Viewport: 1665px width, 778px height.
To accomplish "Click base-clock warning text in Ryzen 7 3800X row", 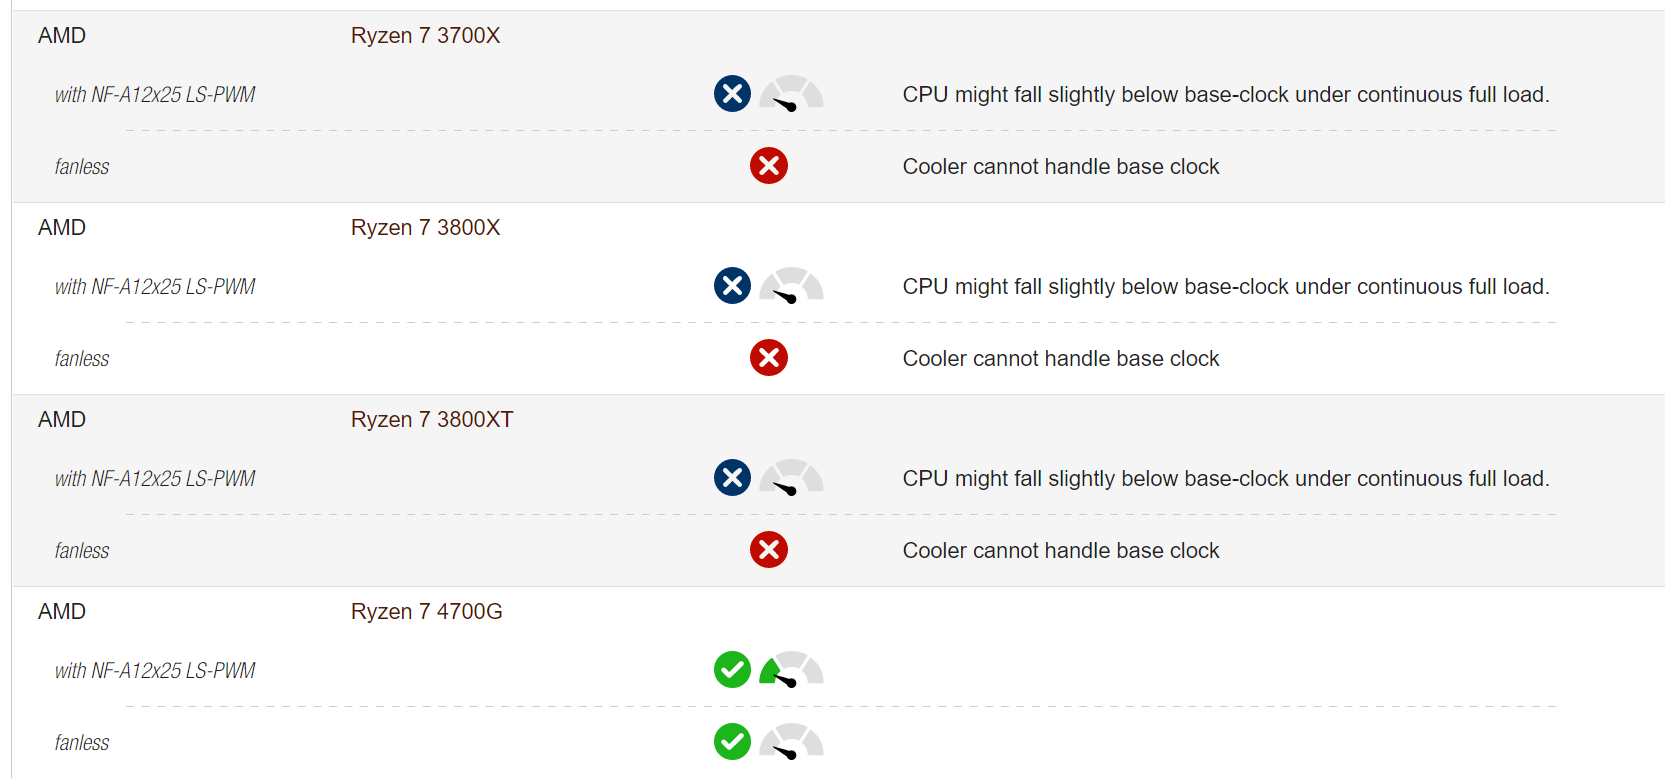I will [1226, 287].
